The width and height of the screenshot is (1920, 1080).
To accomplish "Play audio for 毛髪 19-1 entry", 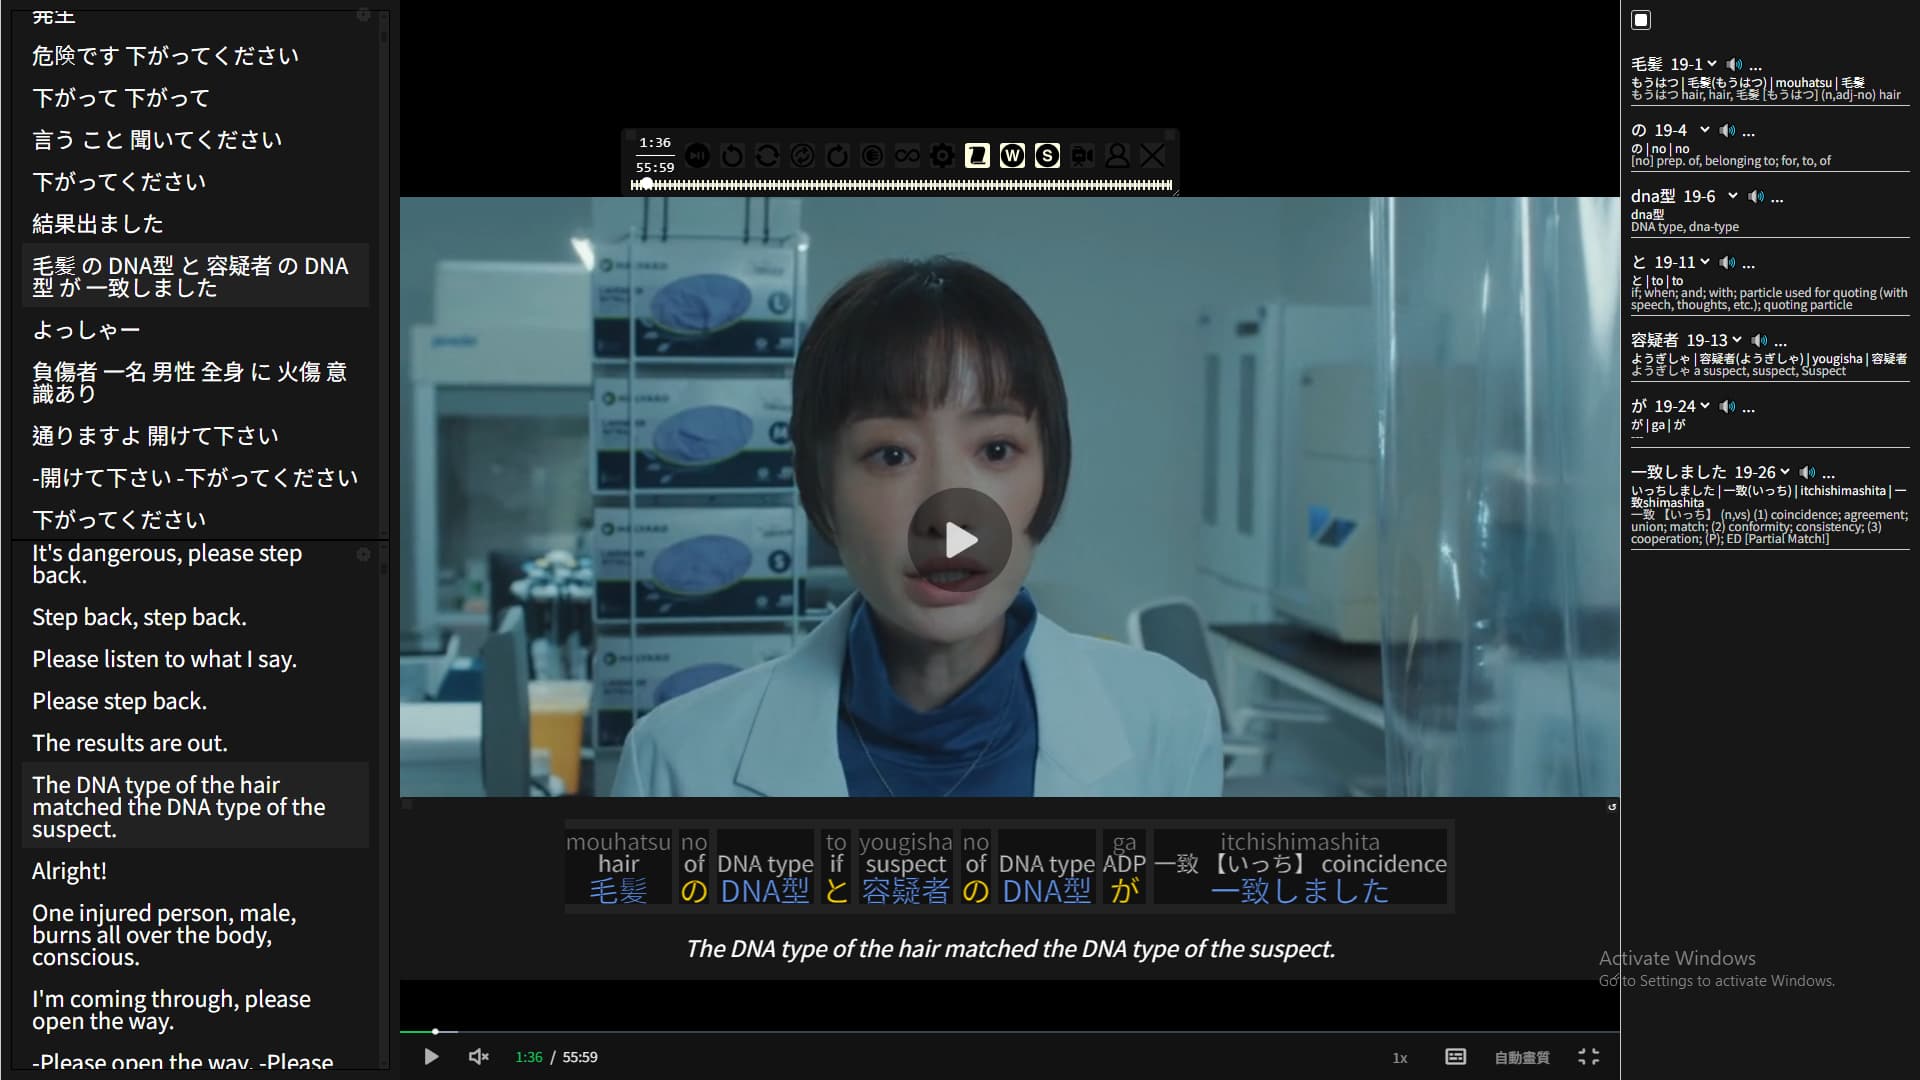I will pos(1733,64).
